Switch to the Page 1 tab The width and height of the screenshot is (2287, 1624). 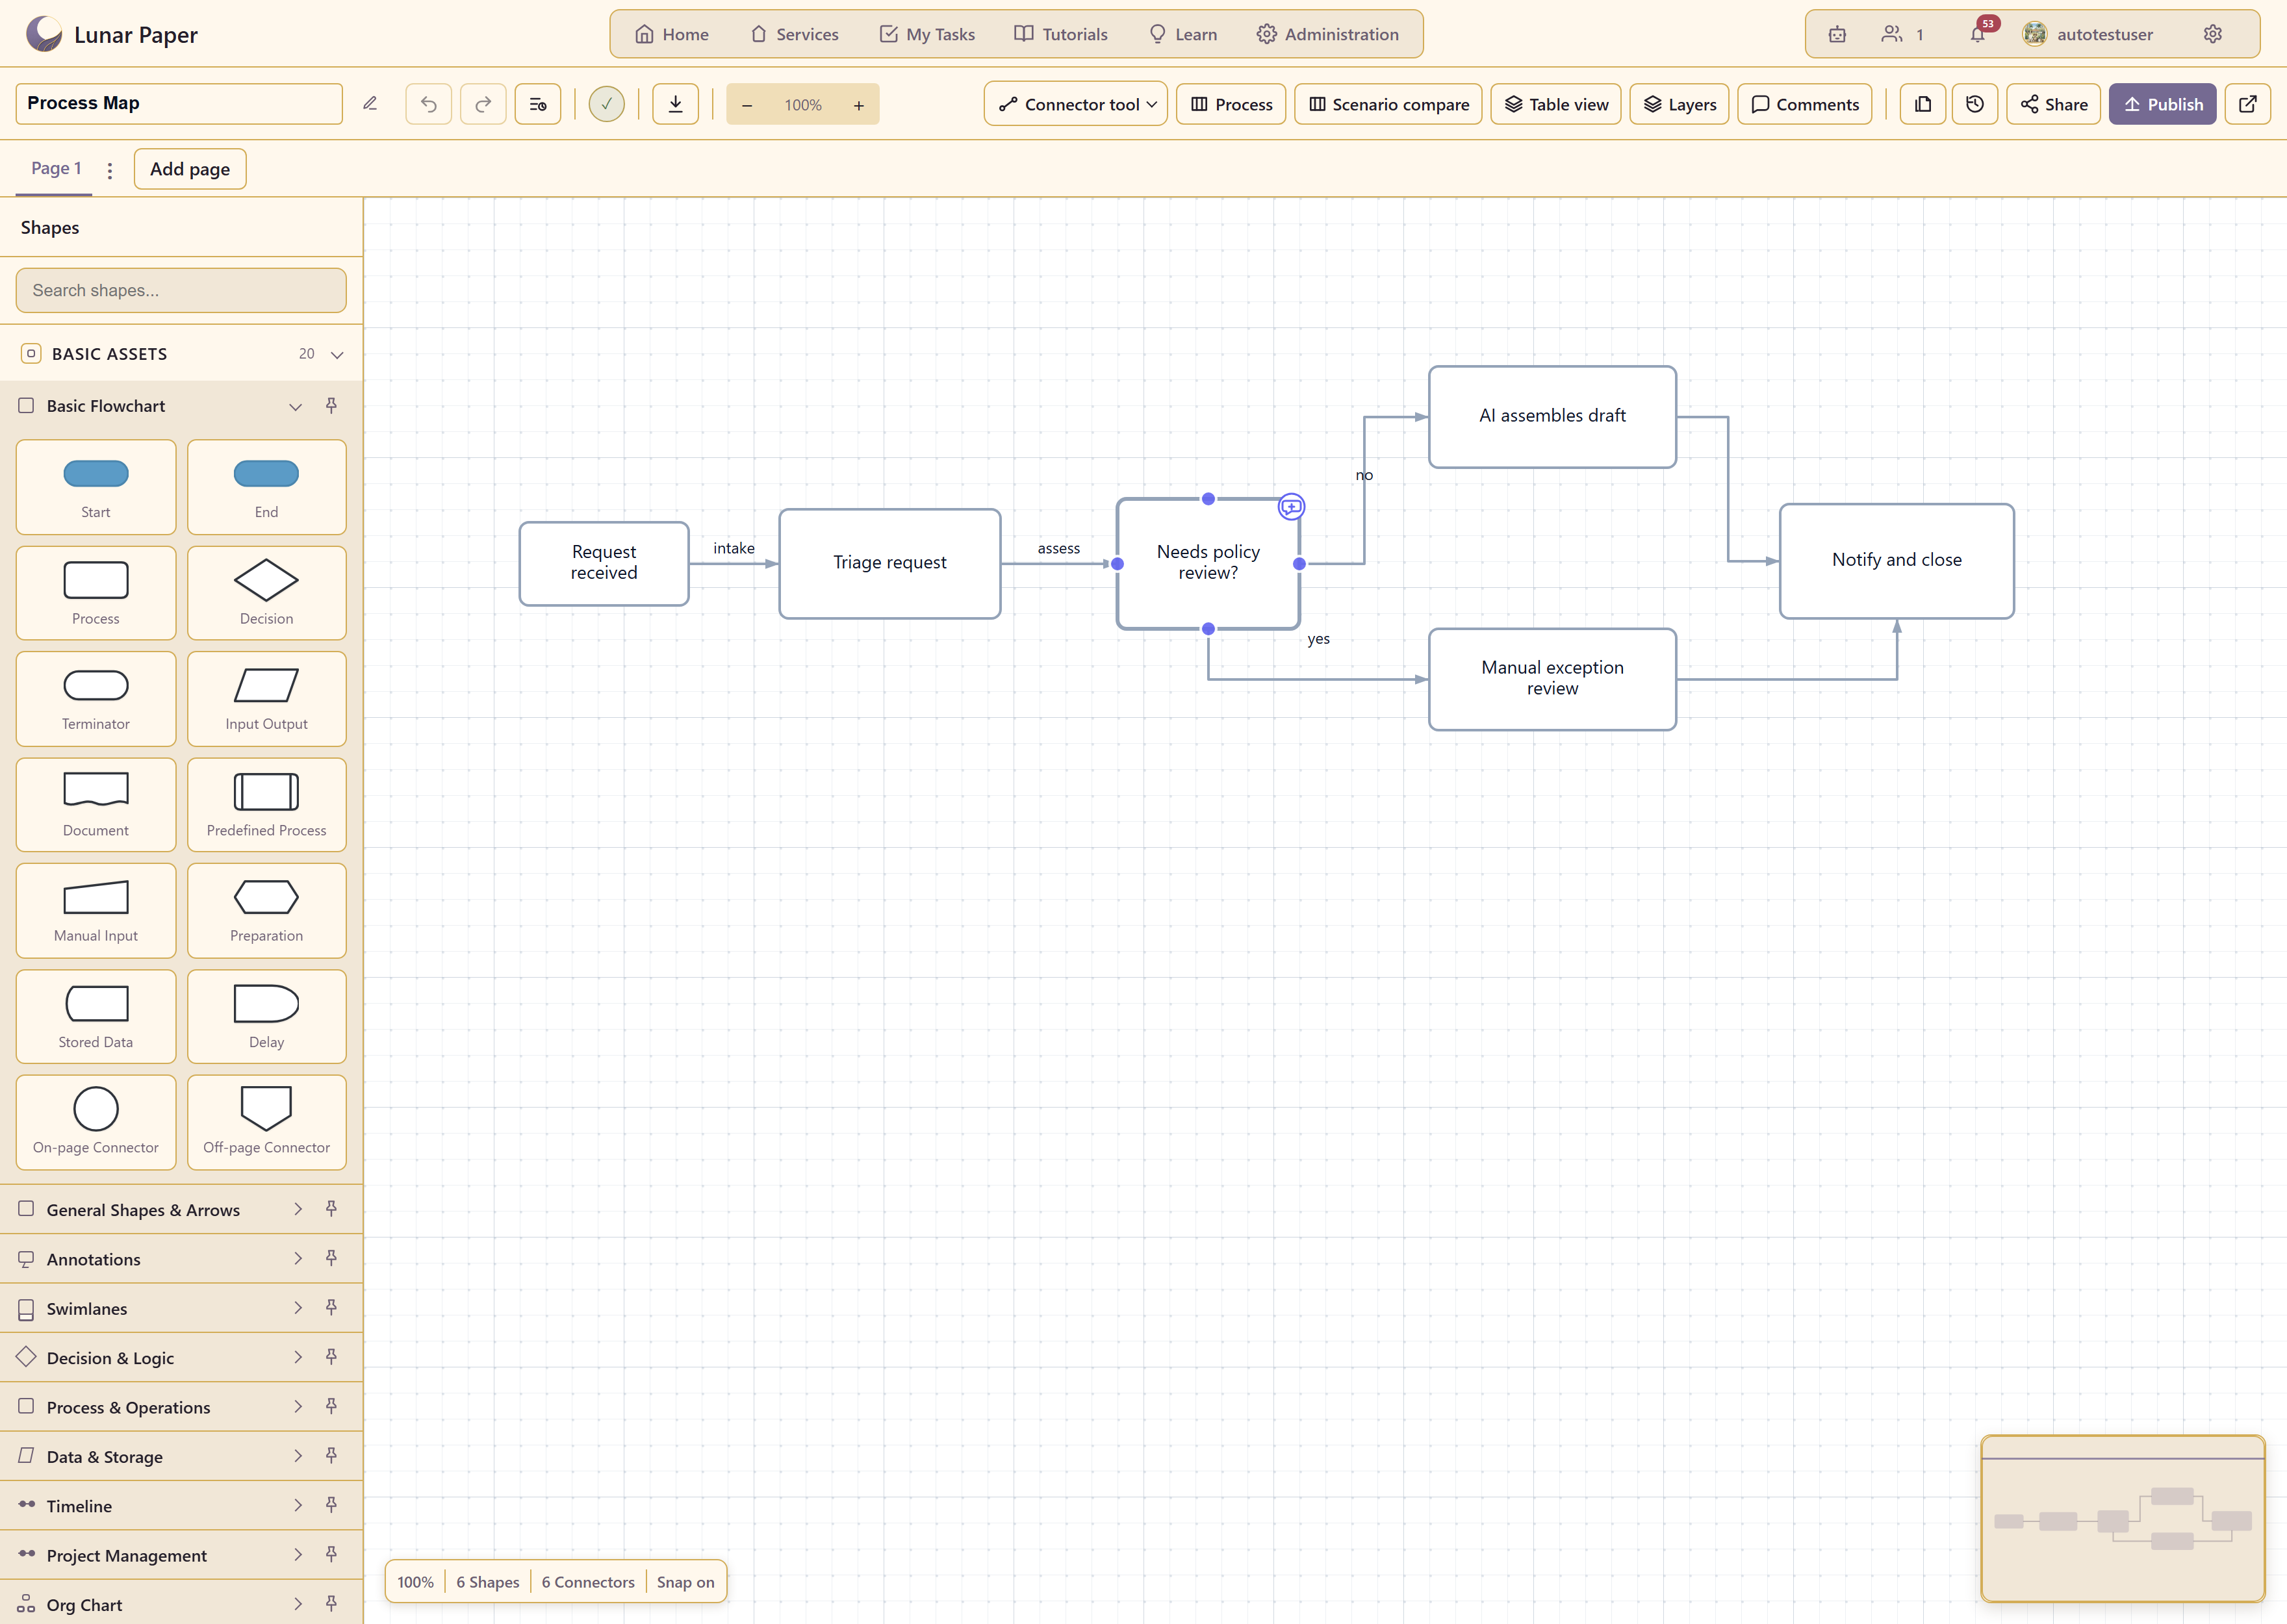[x=56, y=168]
